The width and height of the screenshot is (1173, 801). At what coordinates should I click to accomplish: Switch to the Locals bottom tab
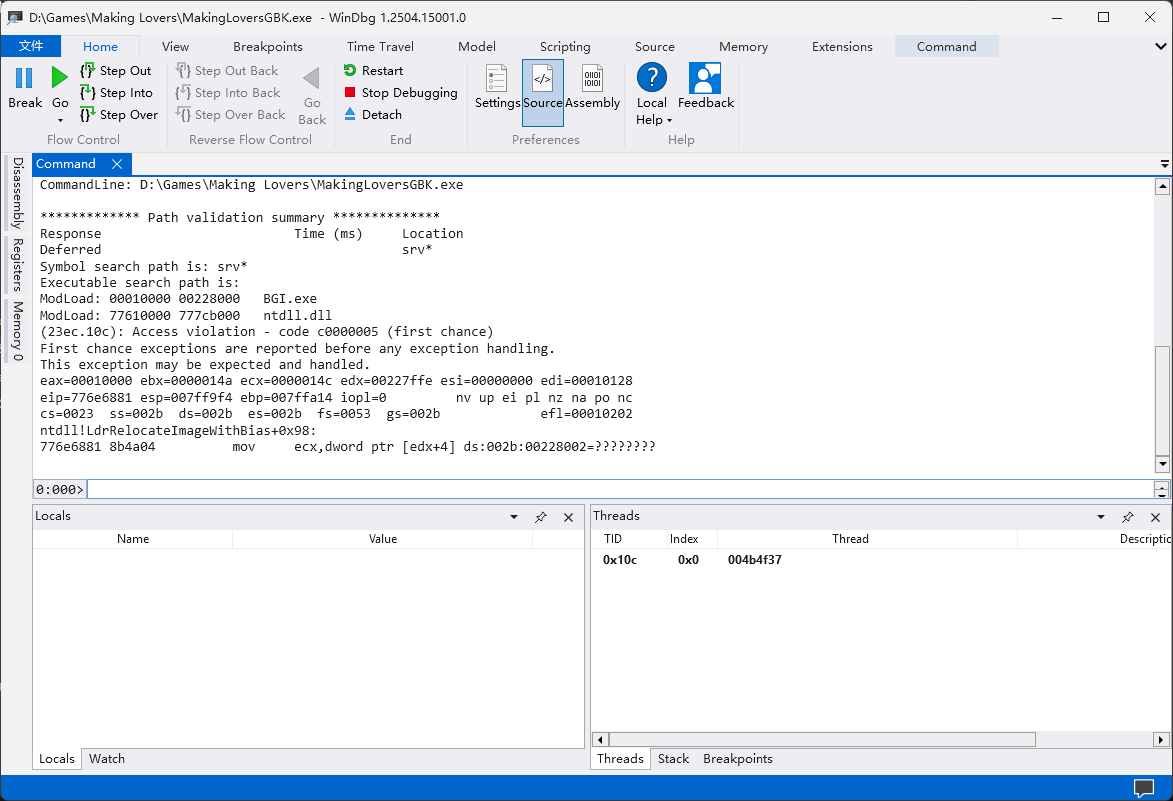tap(57, 758)
